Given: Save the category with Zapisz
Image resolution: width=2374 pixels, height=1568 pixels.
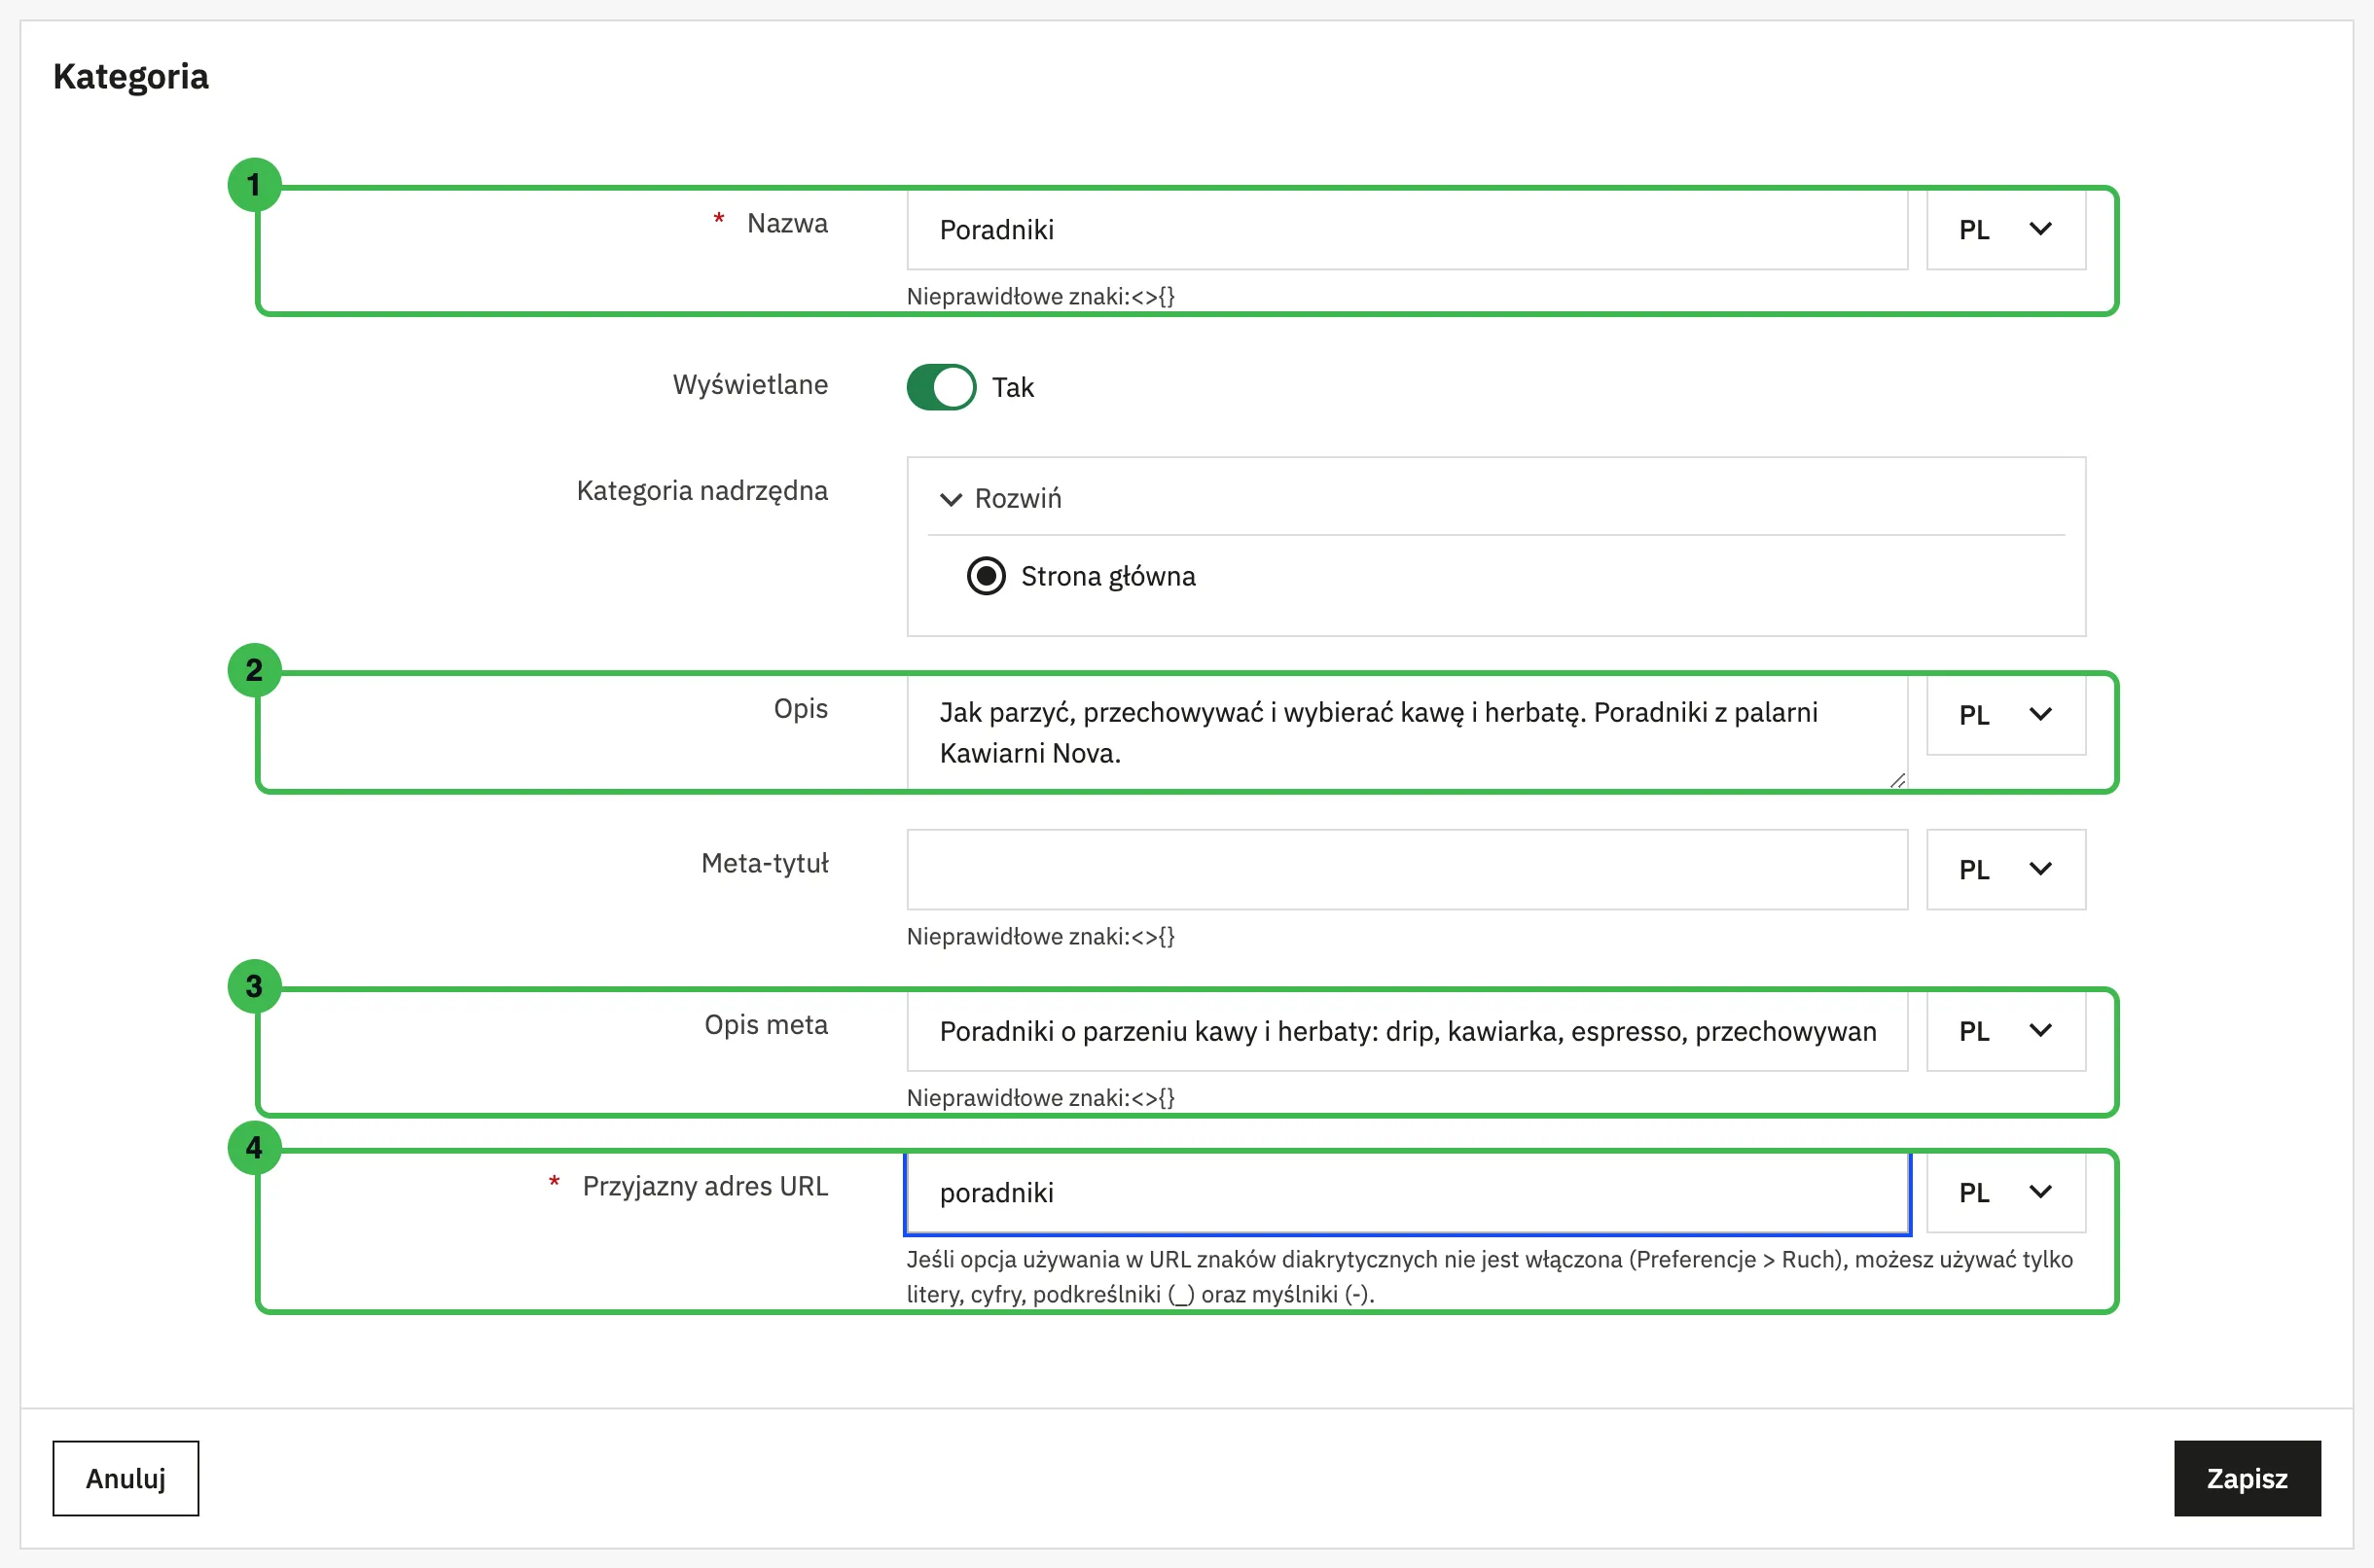Looking at the screenshot, I should [2247, 1478].
